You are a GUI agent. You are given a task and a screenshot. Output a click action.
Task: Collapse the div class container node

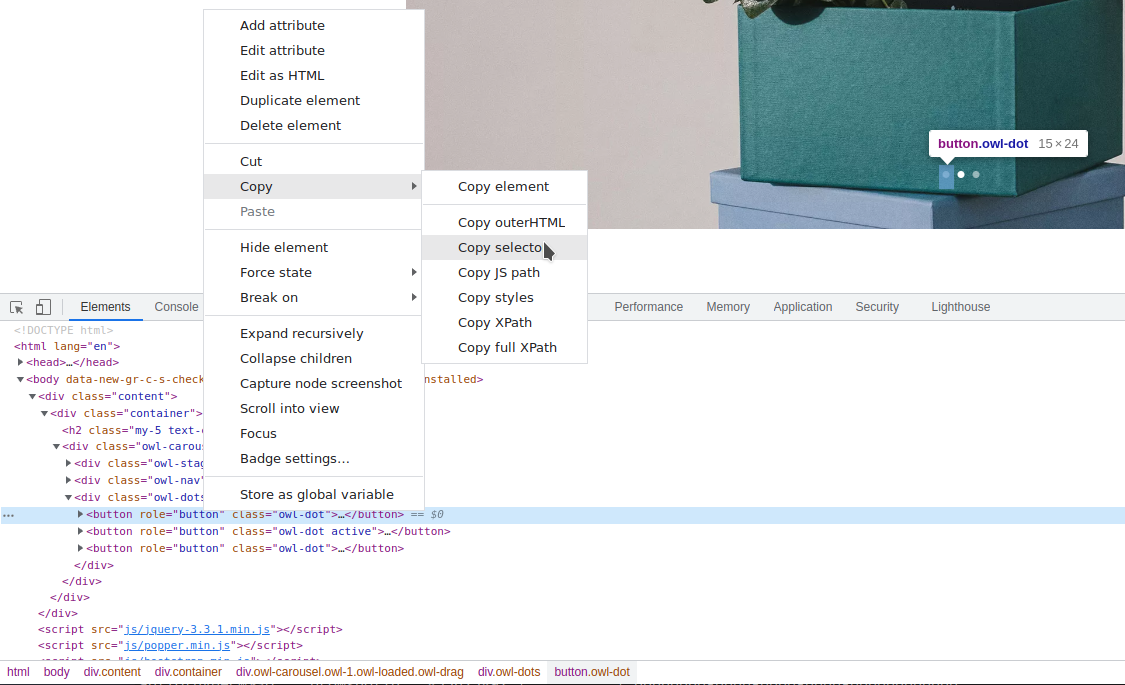(x=44, y=414)
